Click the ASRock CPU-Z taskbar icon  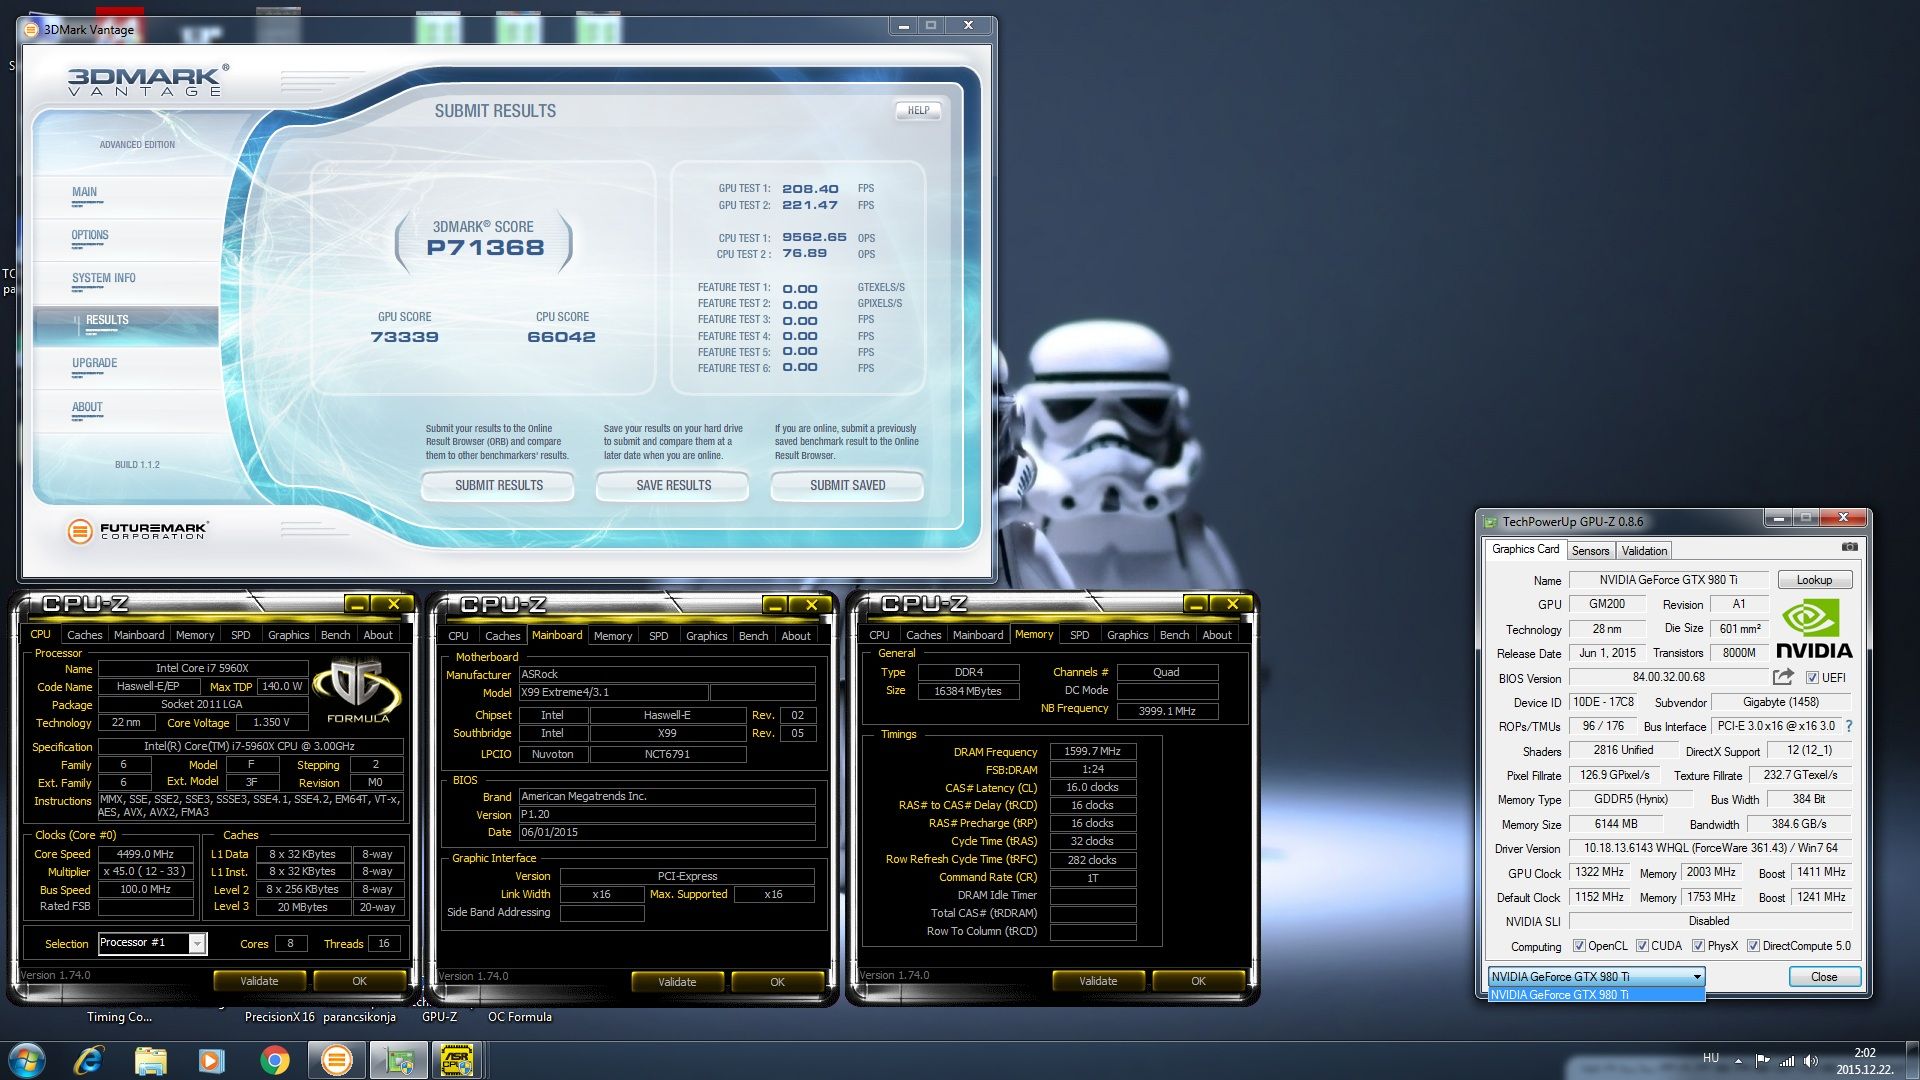(457, 1060)
